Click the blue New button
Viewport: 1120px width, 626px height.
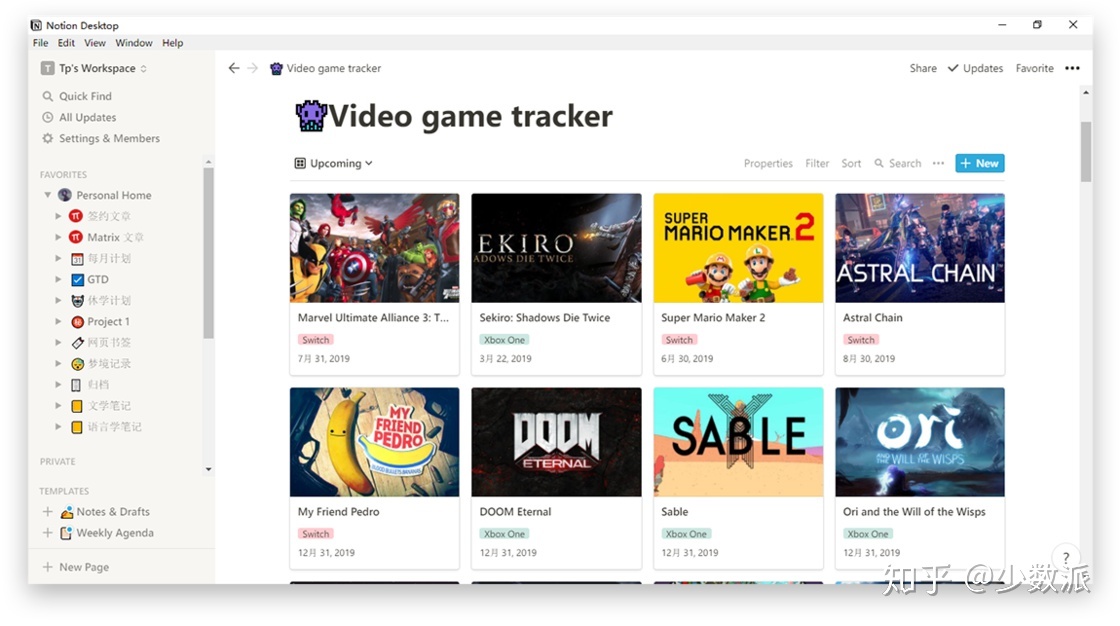[980, 163]
